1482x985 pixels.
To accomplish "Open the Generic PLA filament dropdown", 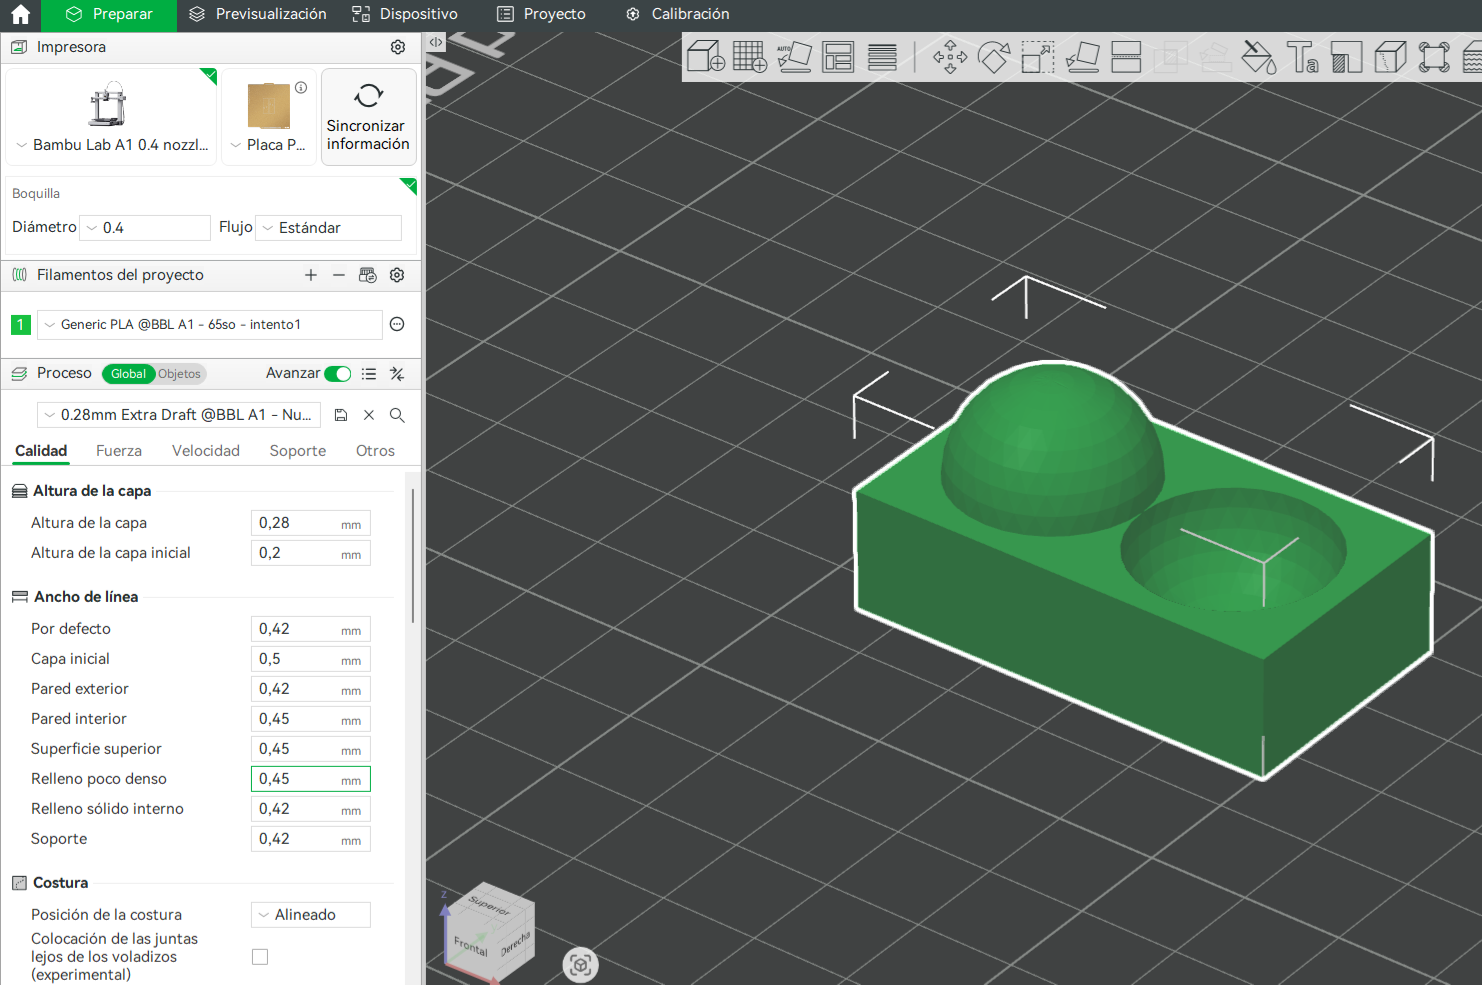I will 210,325.
